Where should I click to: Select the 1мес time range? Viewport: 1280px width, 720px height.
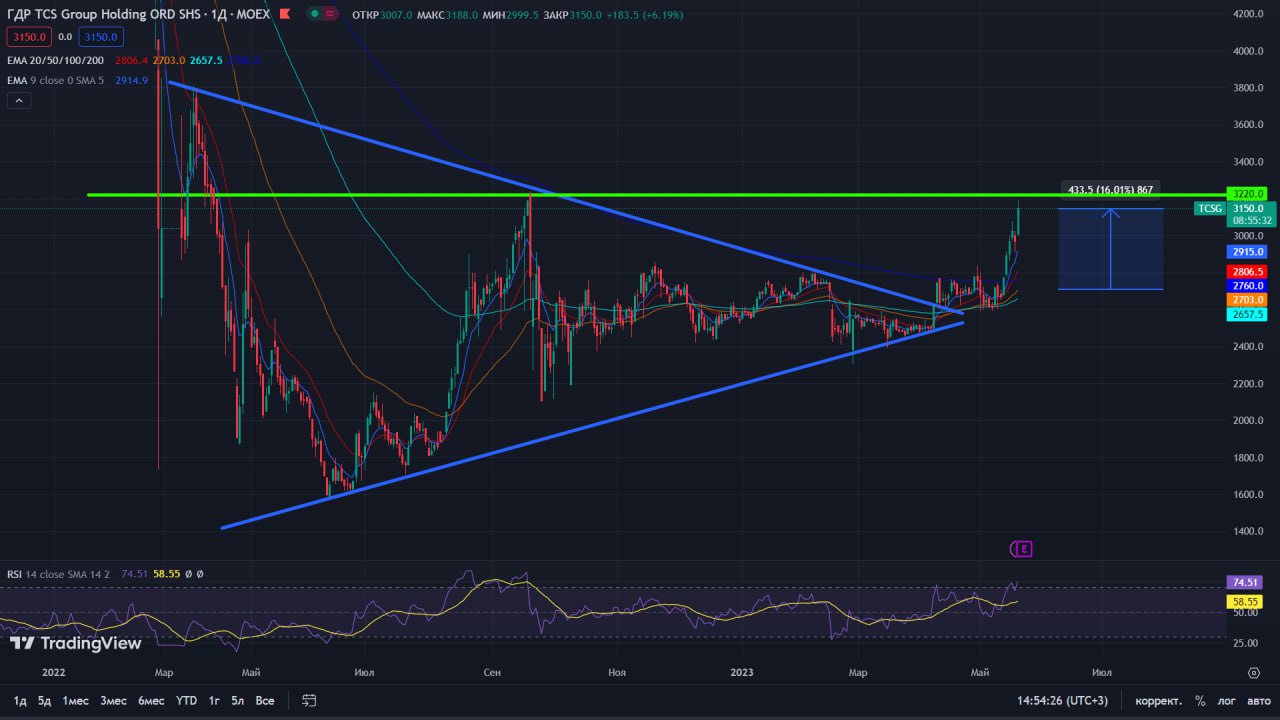(x=76, y=701)
